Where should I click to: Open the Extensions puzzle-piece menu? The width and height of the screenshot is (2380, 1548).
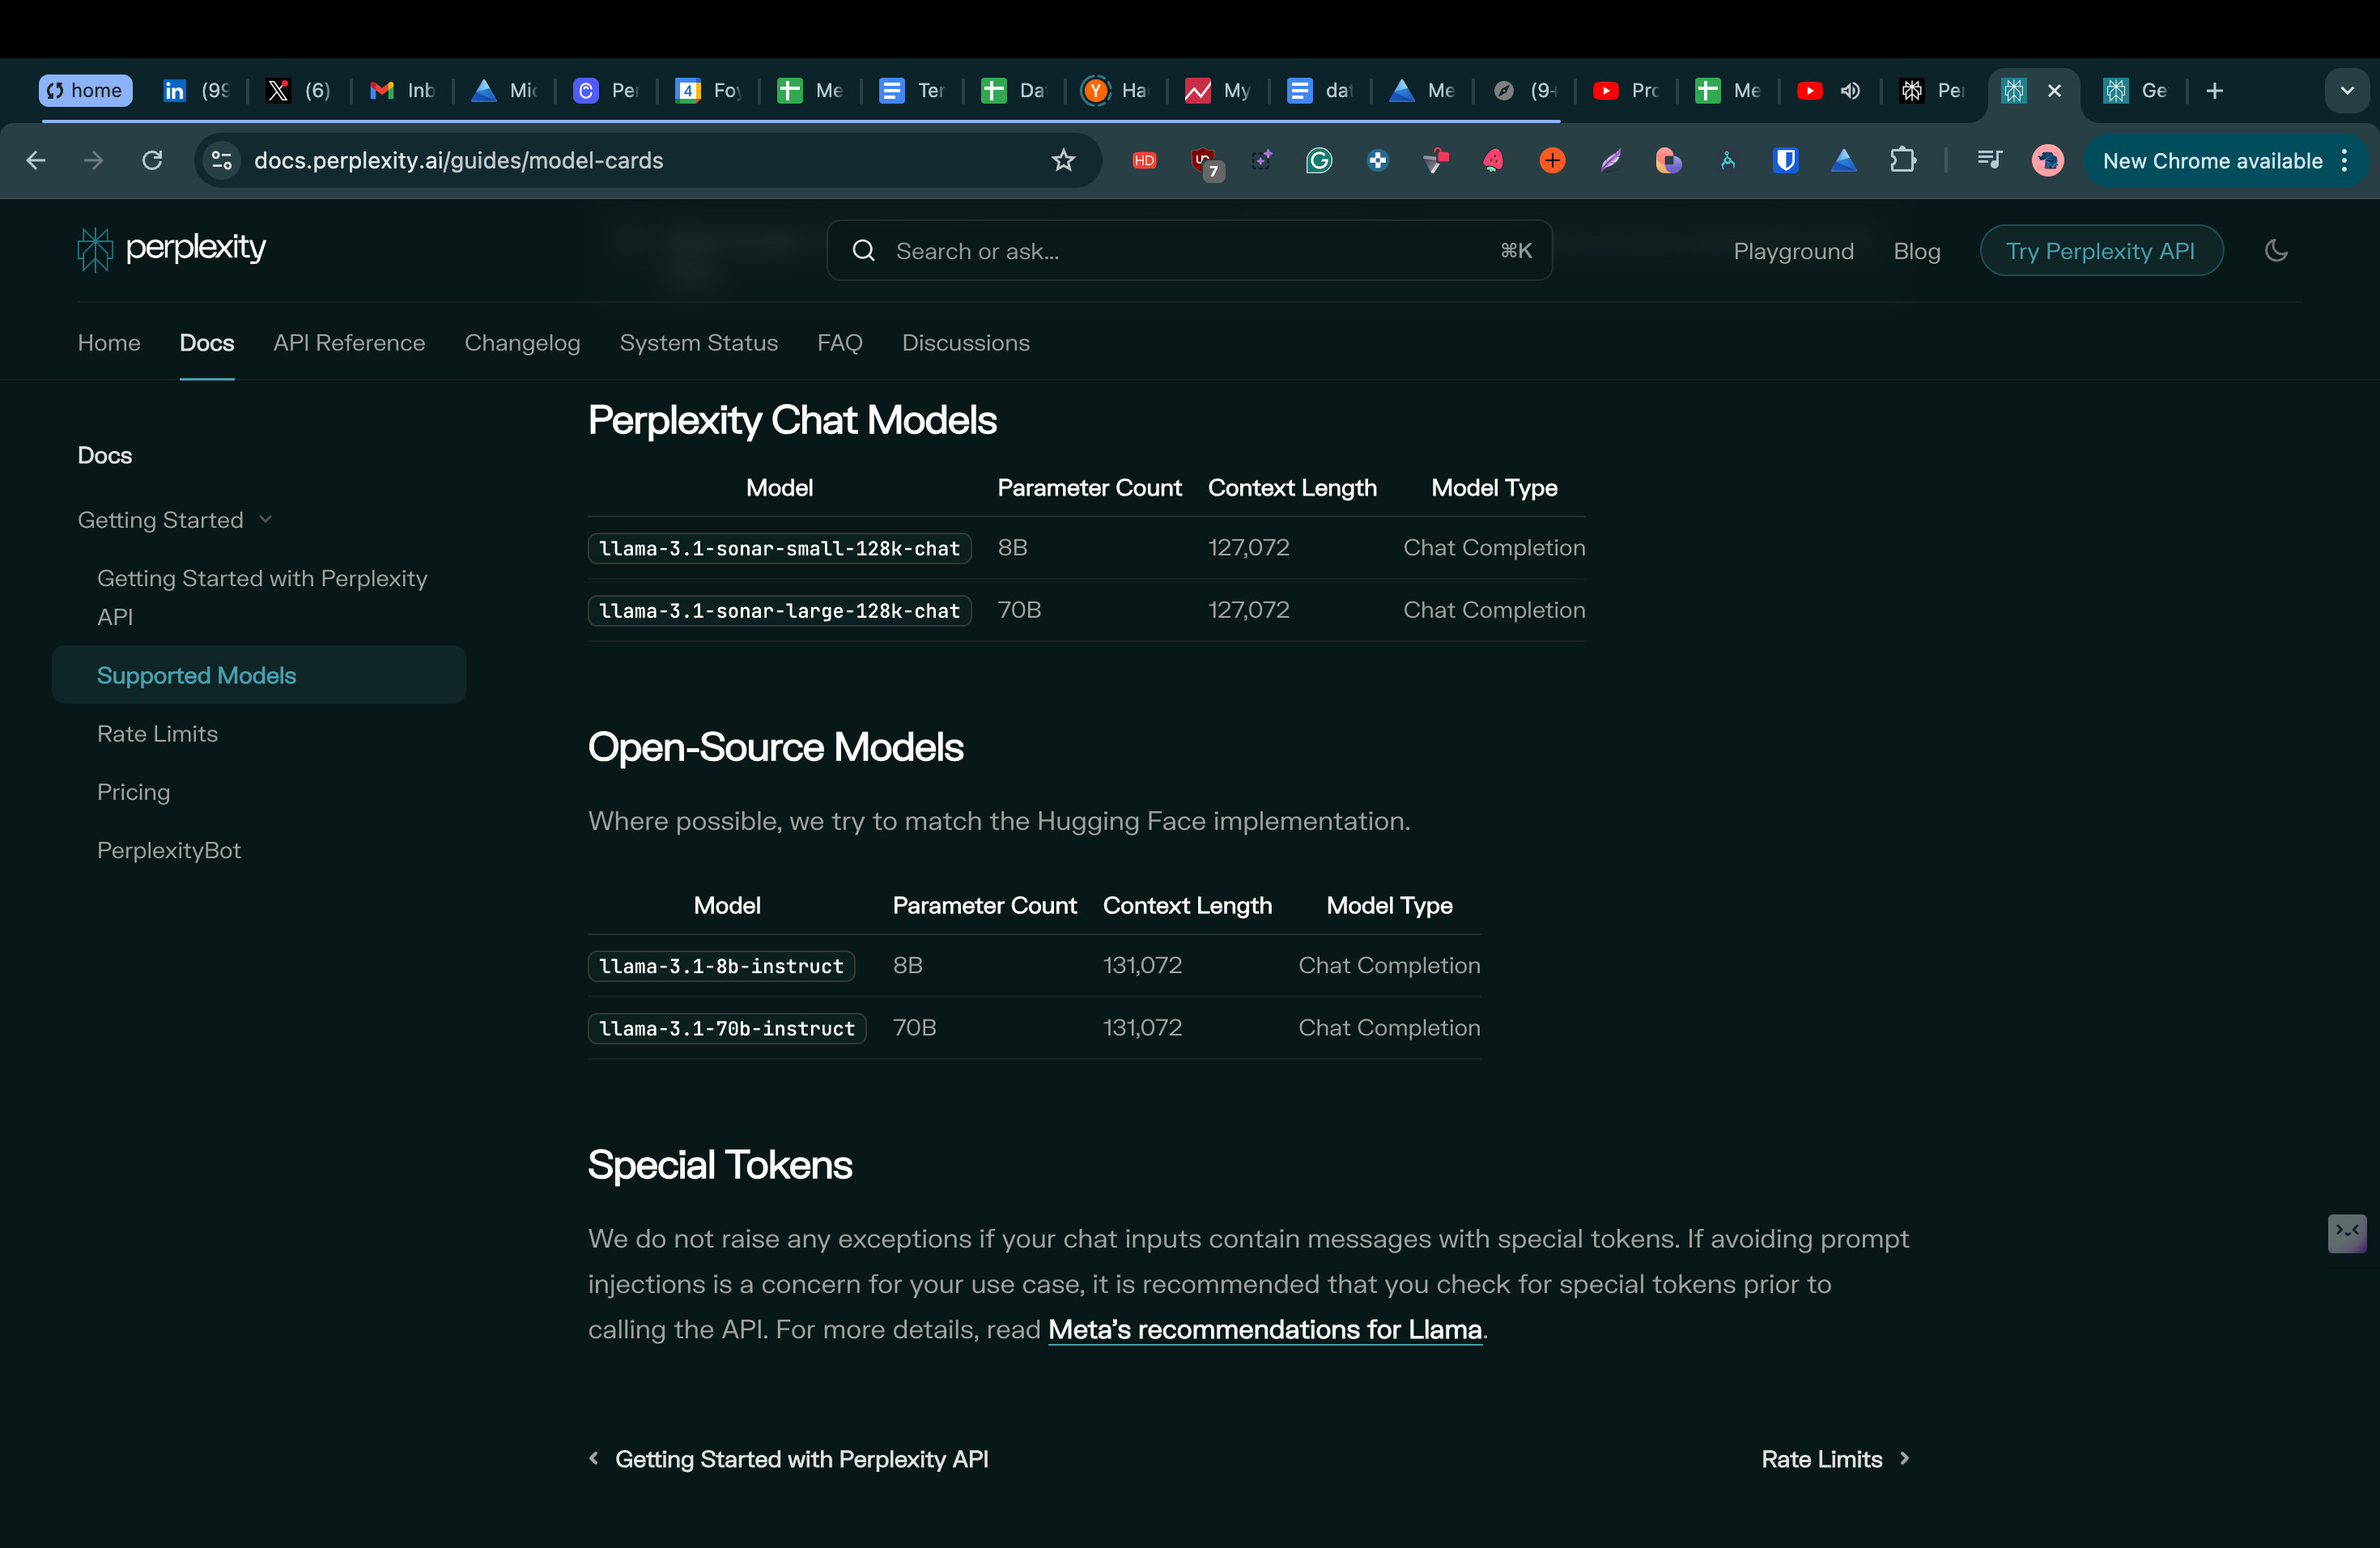pyautogui.click(x=1903, y=160)
